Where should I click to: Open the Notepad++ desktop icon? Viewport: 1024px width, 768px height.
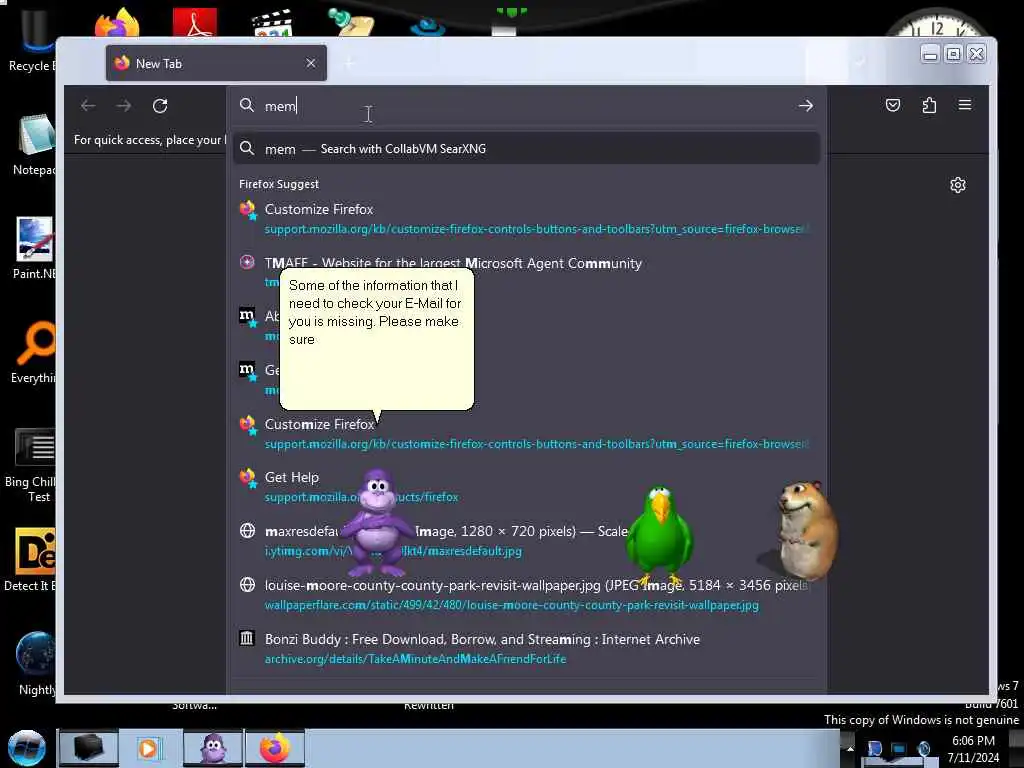point(34,145)
